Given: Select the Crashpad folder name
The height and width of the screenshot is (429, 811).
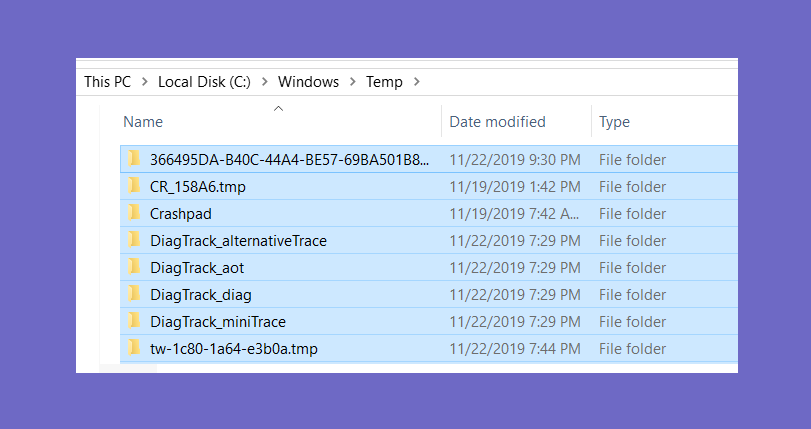Looking at the screenshot, I should click(x=181, y=214).
